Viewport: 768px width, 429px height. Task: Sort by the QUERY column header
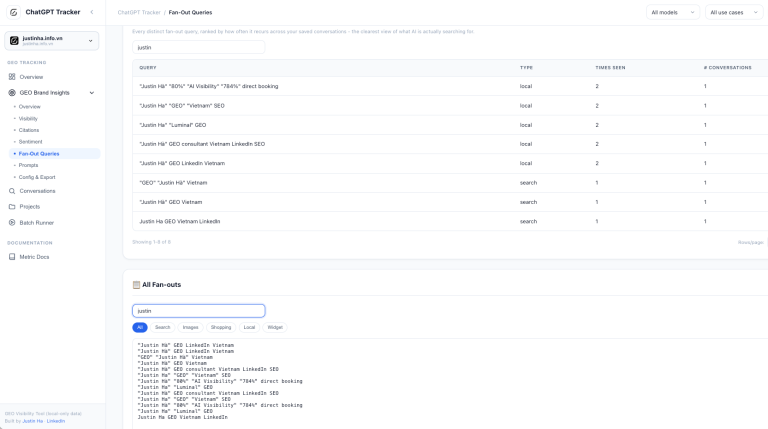pos(147,68)
